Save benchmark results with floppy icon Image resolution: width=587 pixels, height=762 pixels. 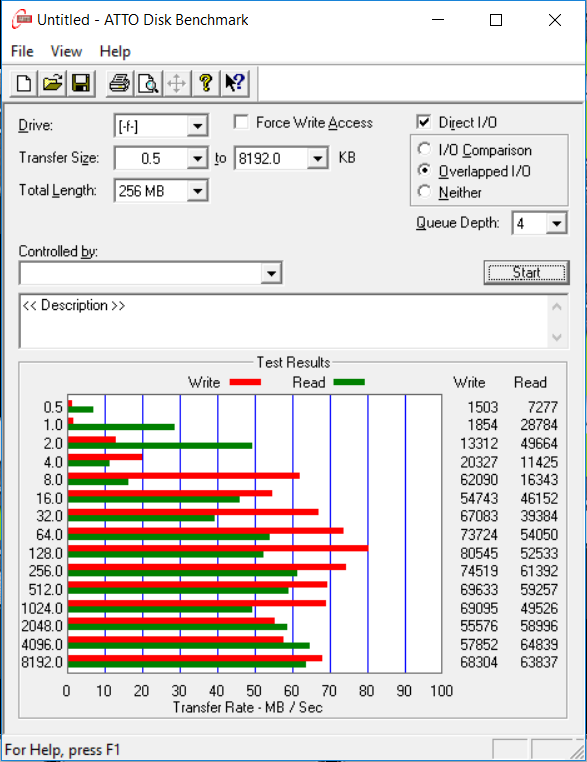tap(81, 84)
